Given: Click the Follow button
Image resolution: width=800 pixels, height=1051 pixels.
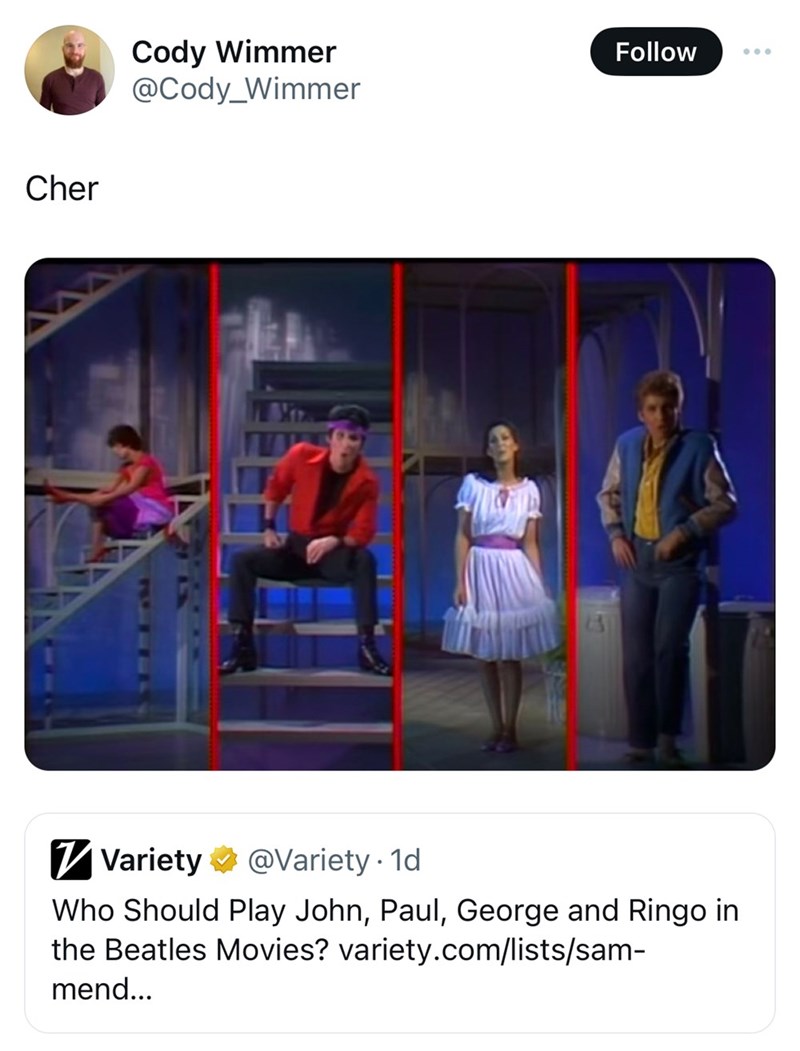Looking at the screenshot, I should [655, 52].
